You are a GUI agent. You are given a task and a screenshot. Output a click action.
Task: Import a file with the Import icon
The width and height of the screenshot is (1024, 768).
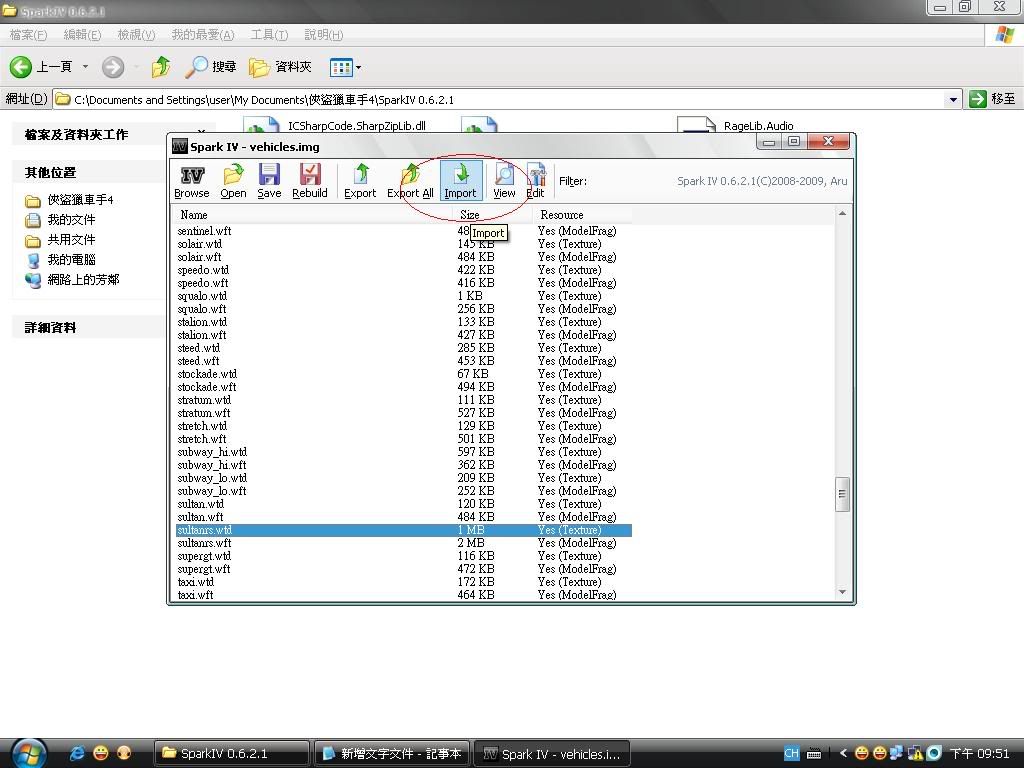[460, 181]
